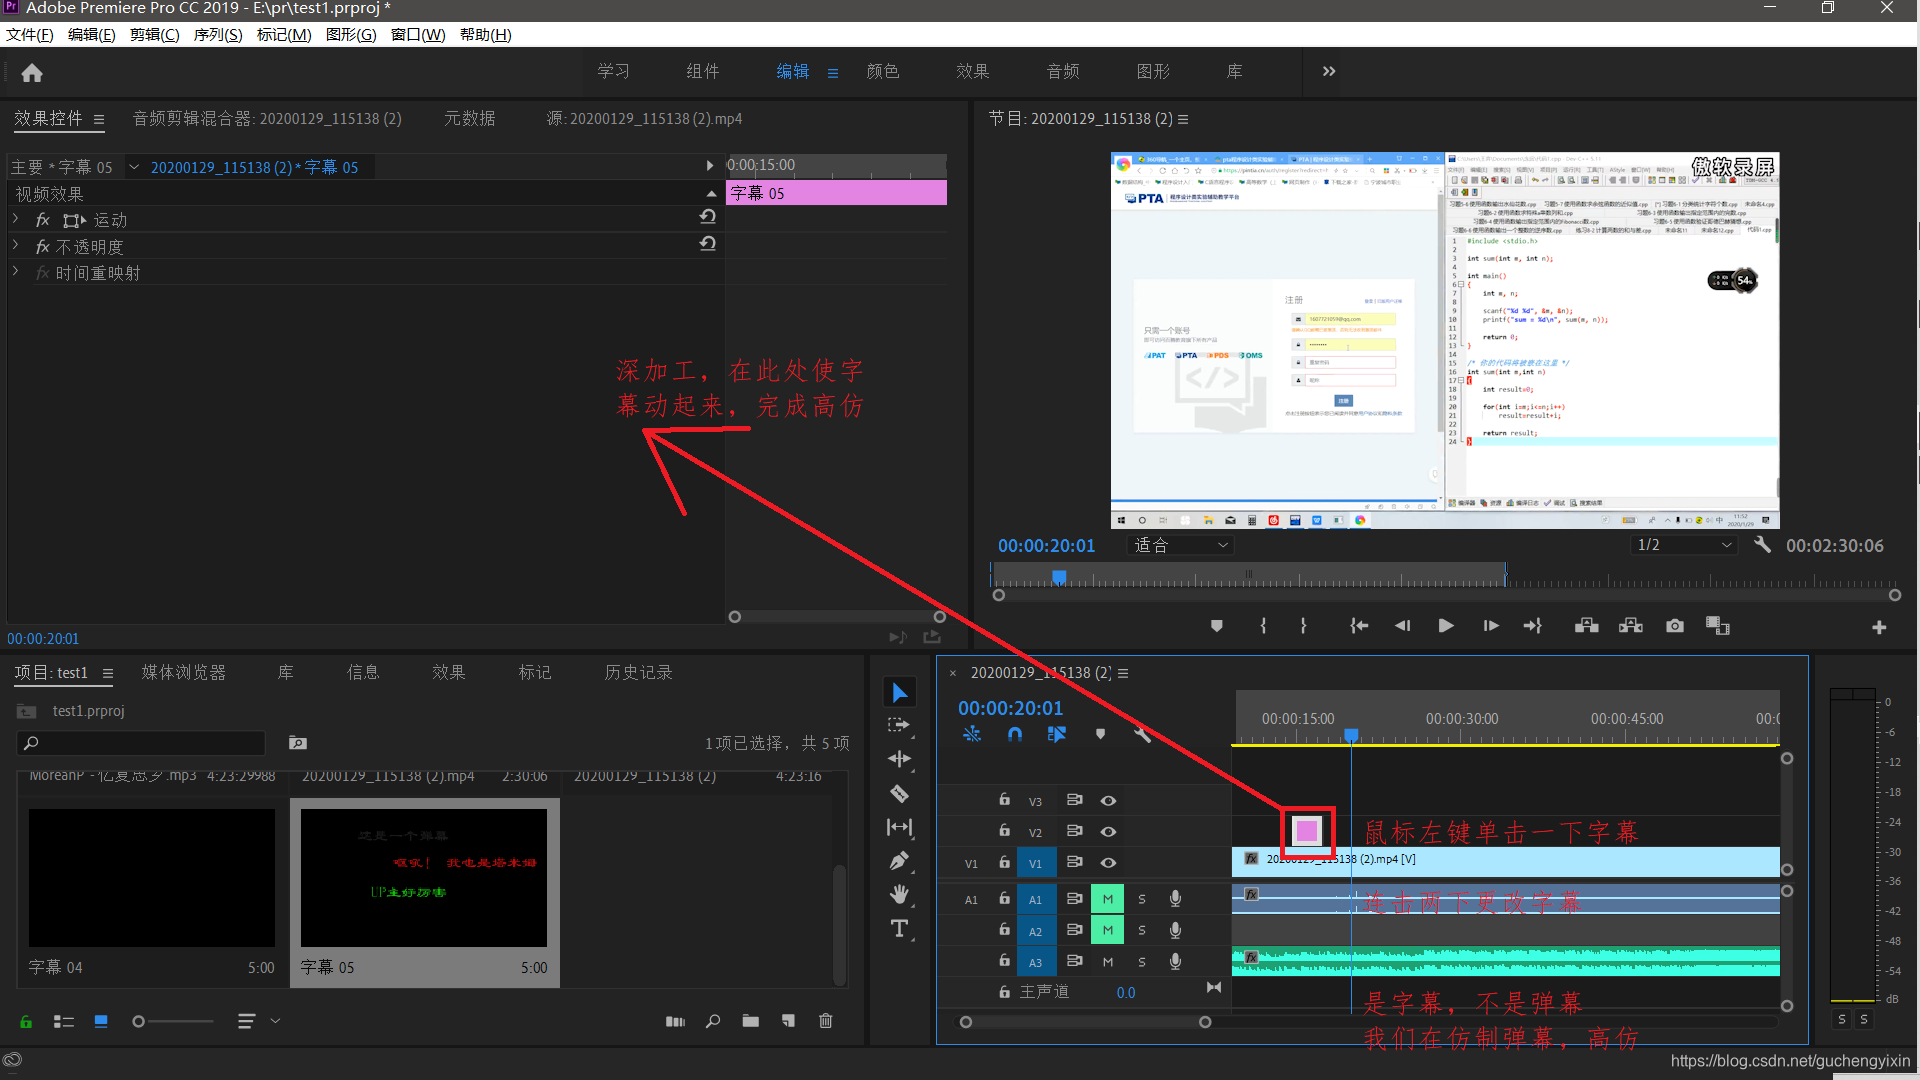Select the Hand tool

tap(899, 894)
